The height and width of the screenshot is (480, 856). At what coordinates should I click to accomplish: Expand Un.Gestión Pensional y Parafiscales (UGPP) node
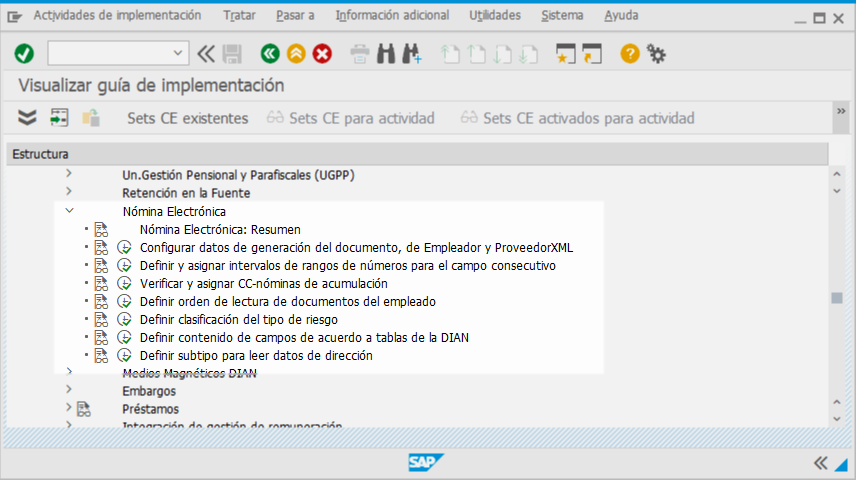tap(69, 174)
